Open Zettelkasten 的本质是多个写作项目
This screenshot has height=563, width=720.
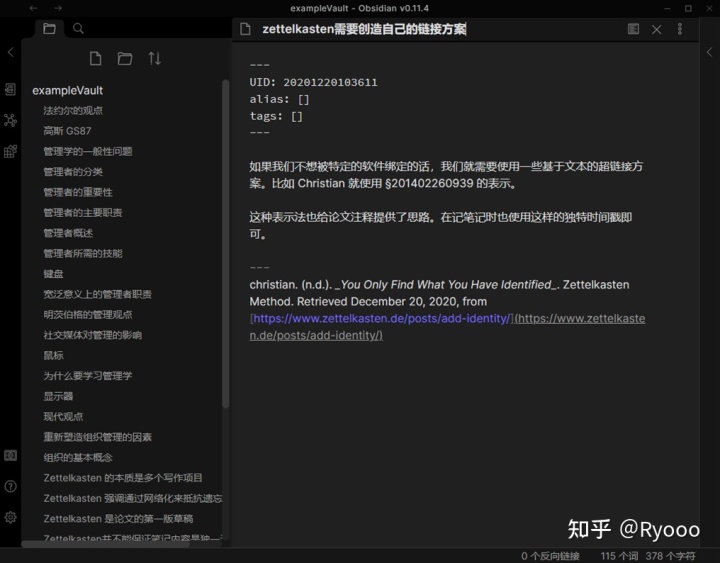123,478
